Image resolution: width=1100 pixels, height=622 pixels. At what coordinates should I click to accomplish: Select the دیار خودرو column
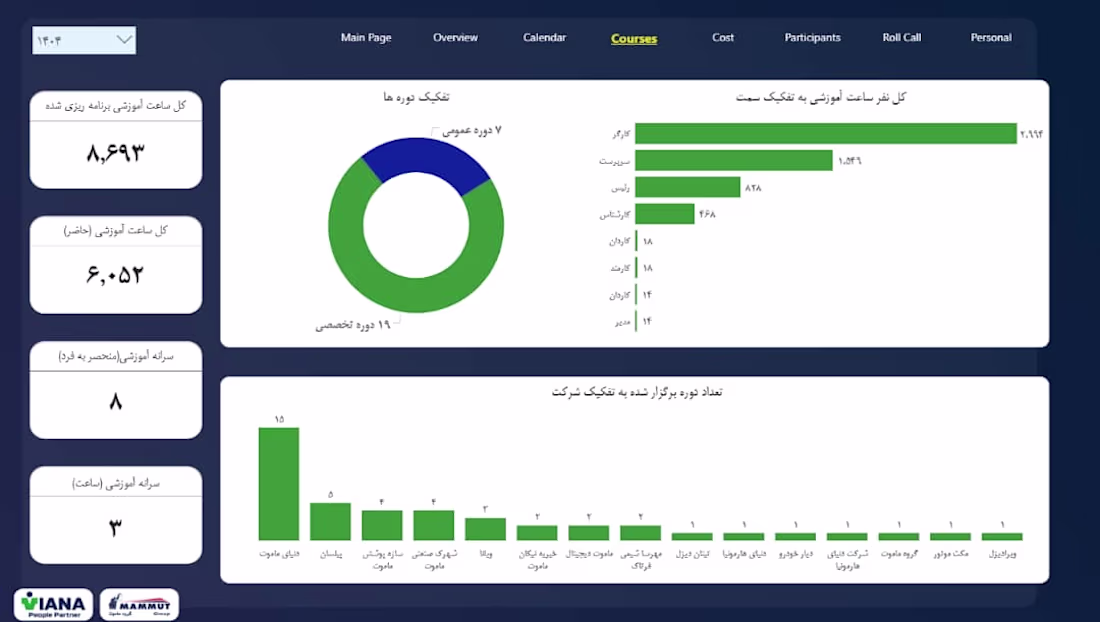point(795,536)
